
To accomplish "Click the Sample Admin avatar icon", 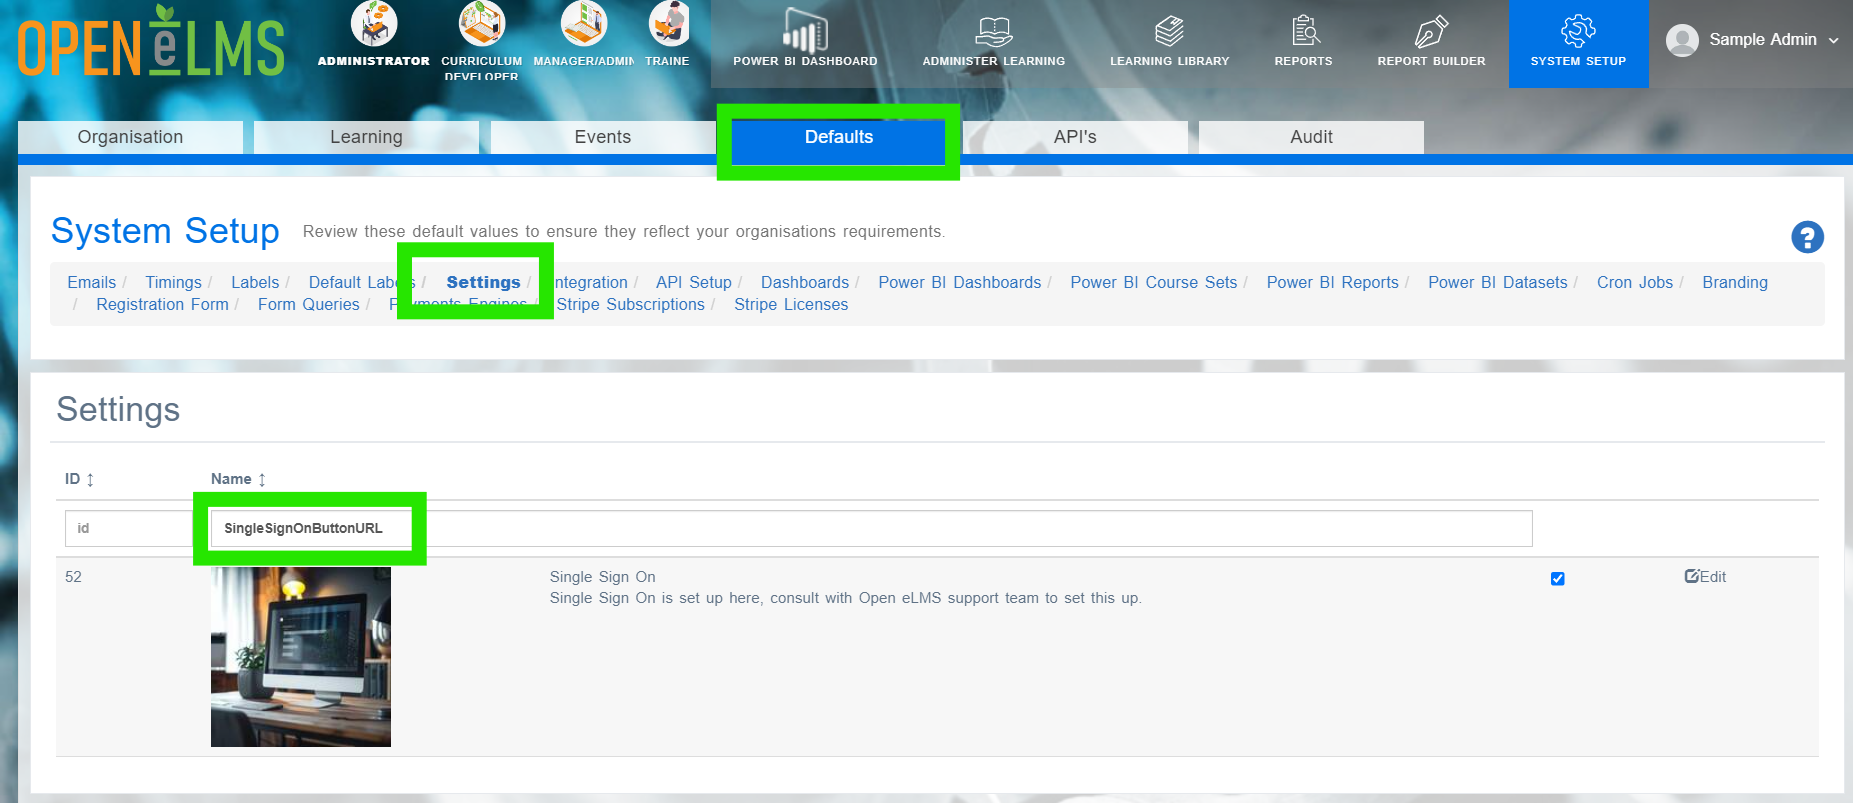I will [x=1682, y=40].
